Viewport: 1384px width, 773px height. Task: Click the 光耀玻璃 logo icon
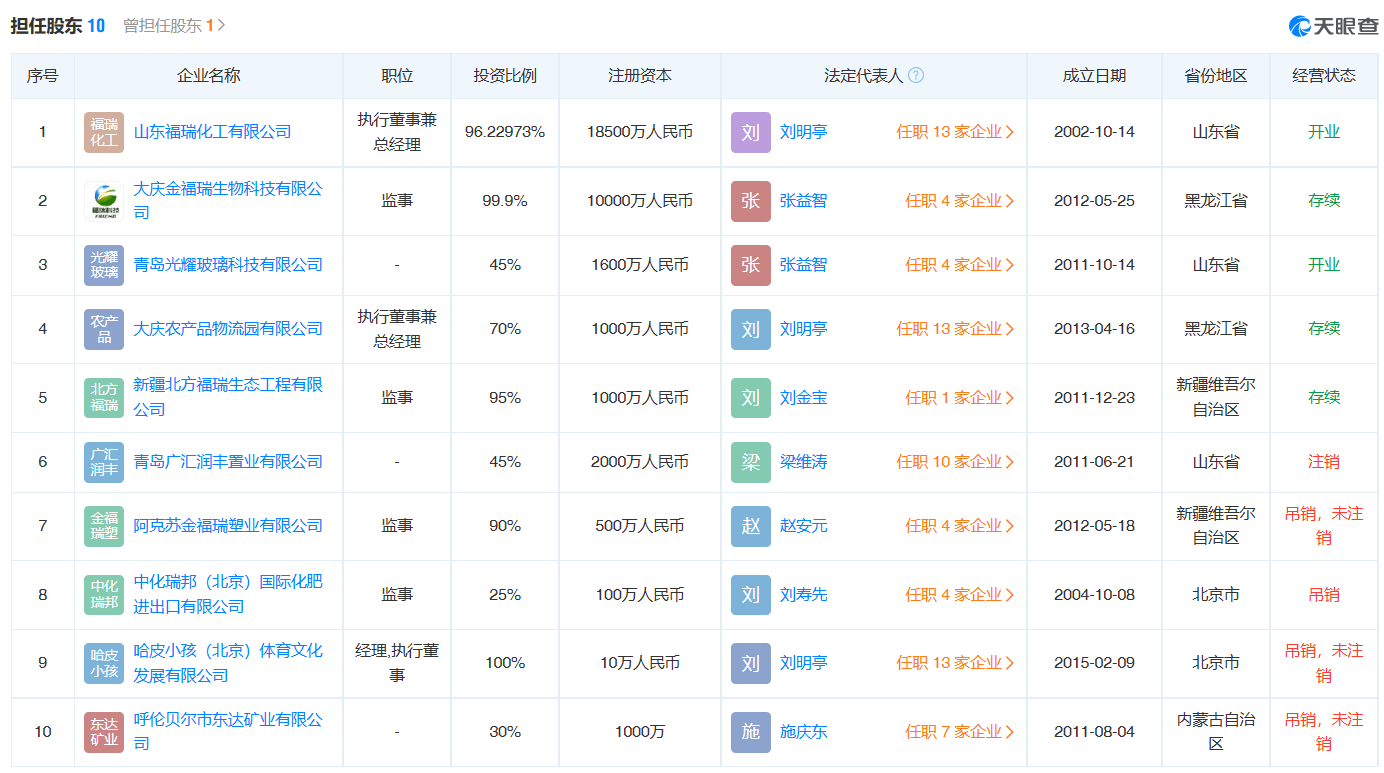click(104, 265)
